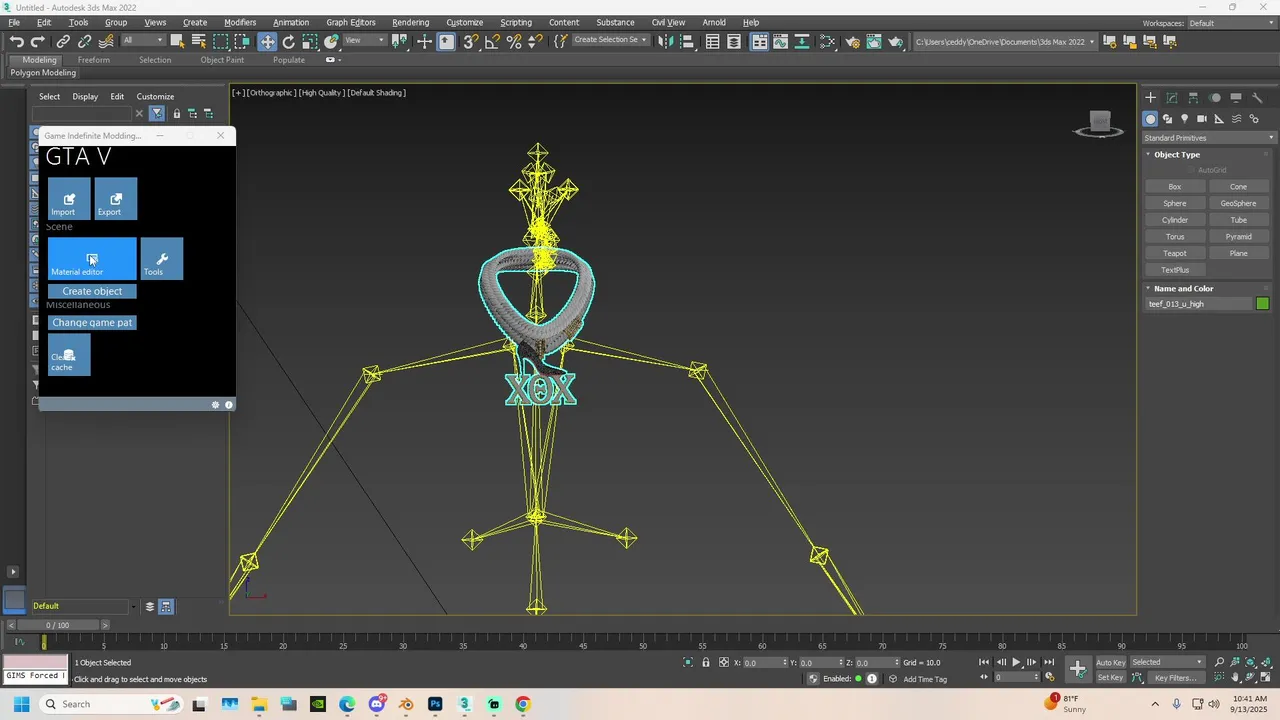Open Rendered Frame Window icon
Viewport: 1280px width, 720px height.
(x=874, y=41)
